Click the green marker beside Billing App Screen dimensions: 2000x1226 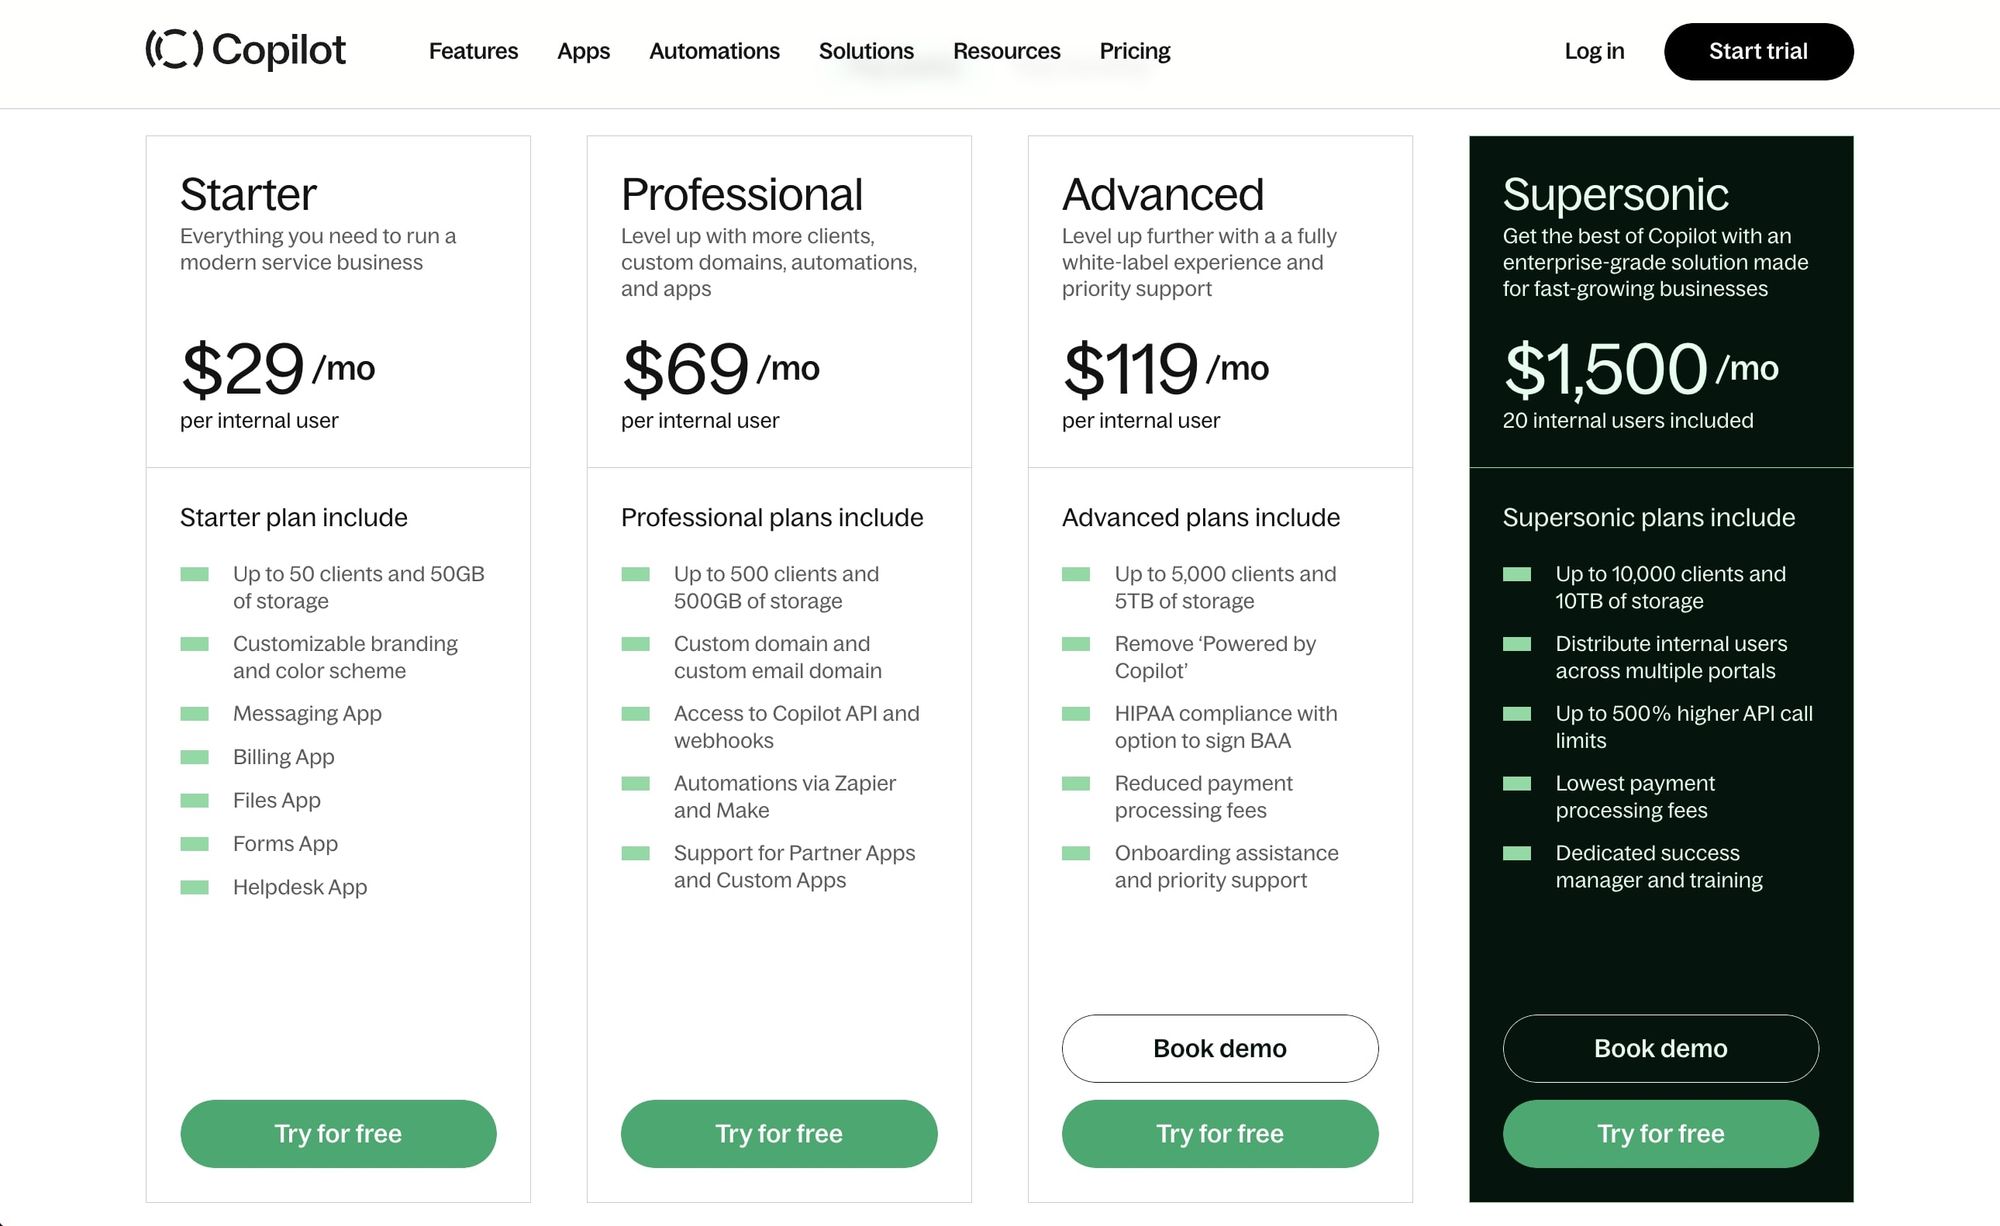click(x=194, y=757)
